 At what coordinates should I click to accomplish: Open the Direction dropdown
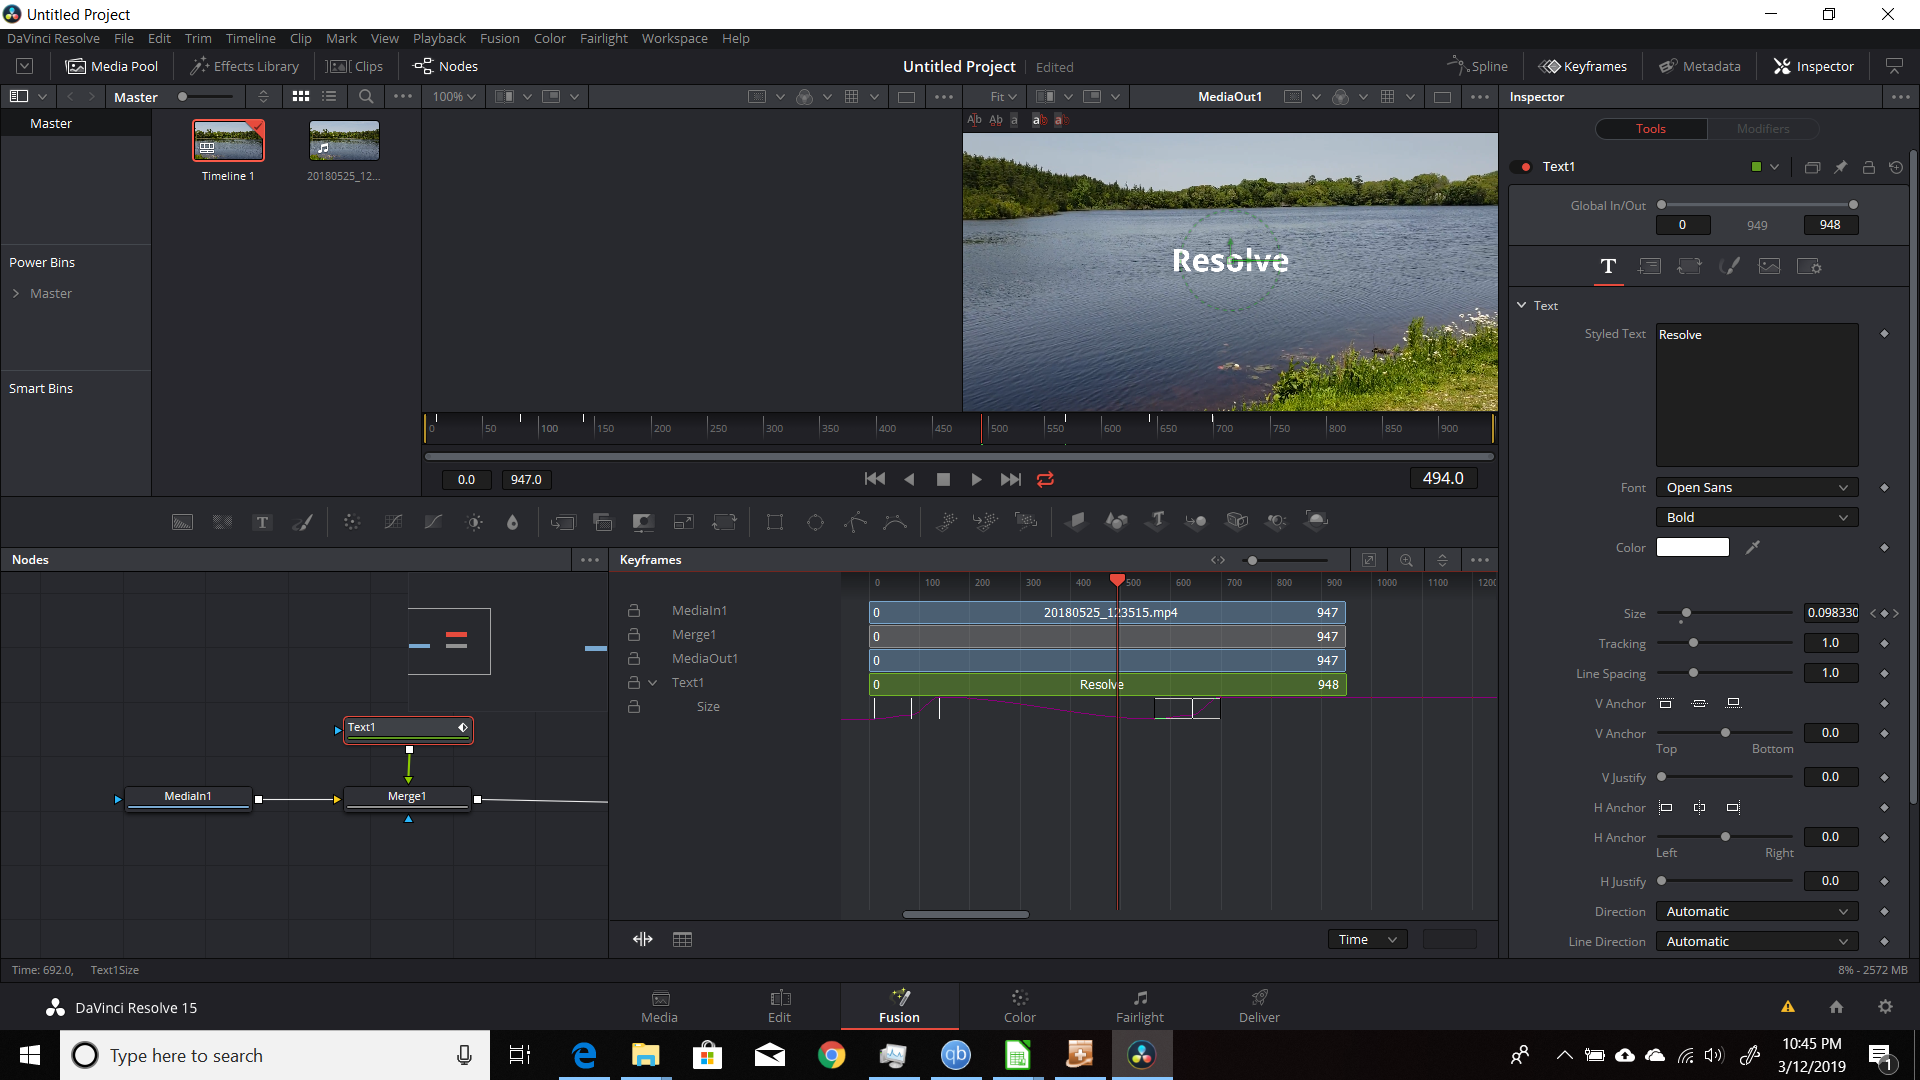tap(1757, 911)
